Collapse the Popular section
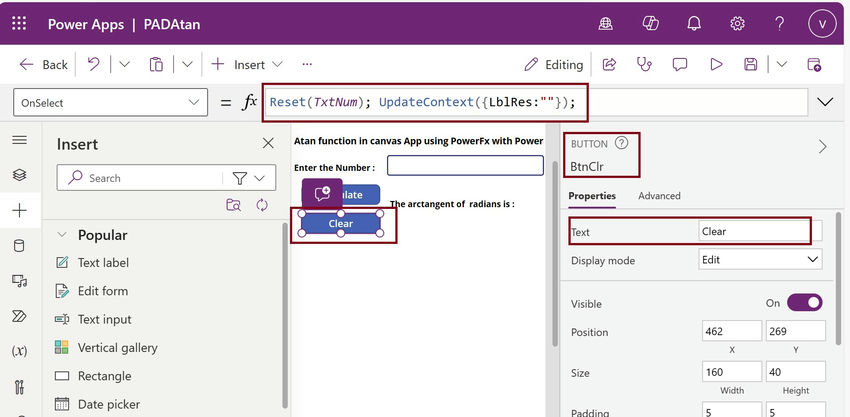This screenshot has width=850, height=417. (62, 235)
